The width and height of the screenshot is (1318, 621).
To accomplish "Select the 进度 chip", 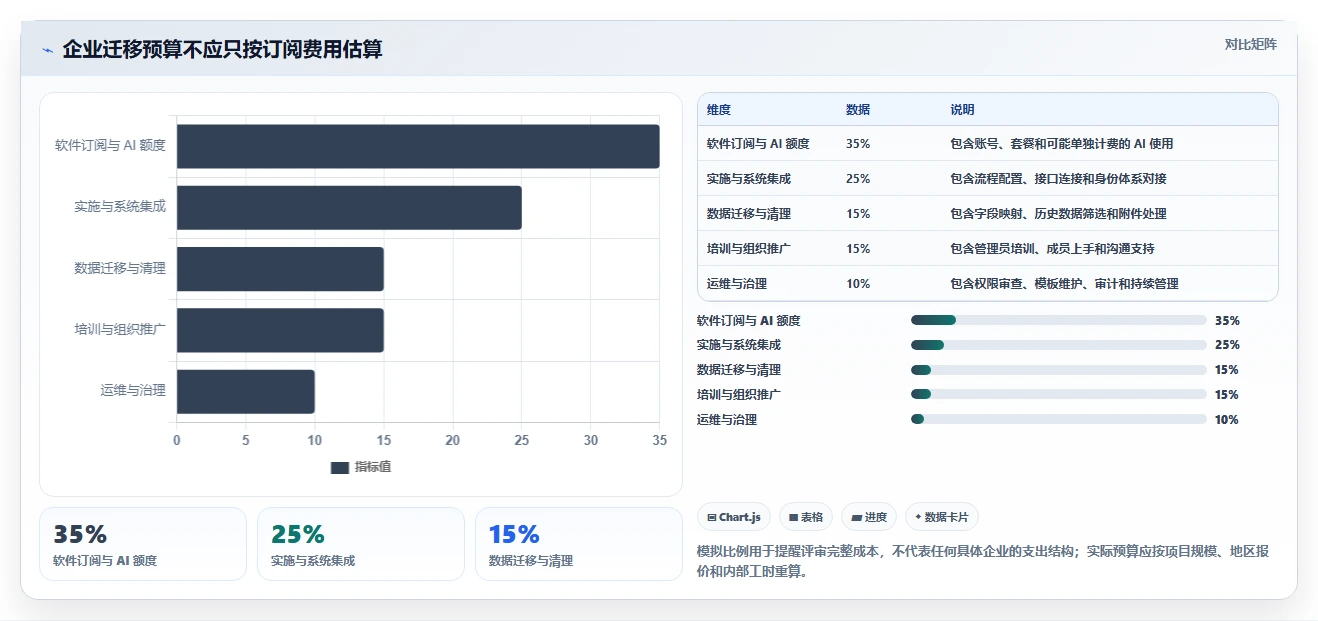I will point(869,517).
